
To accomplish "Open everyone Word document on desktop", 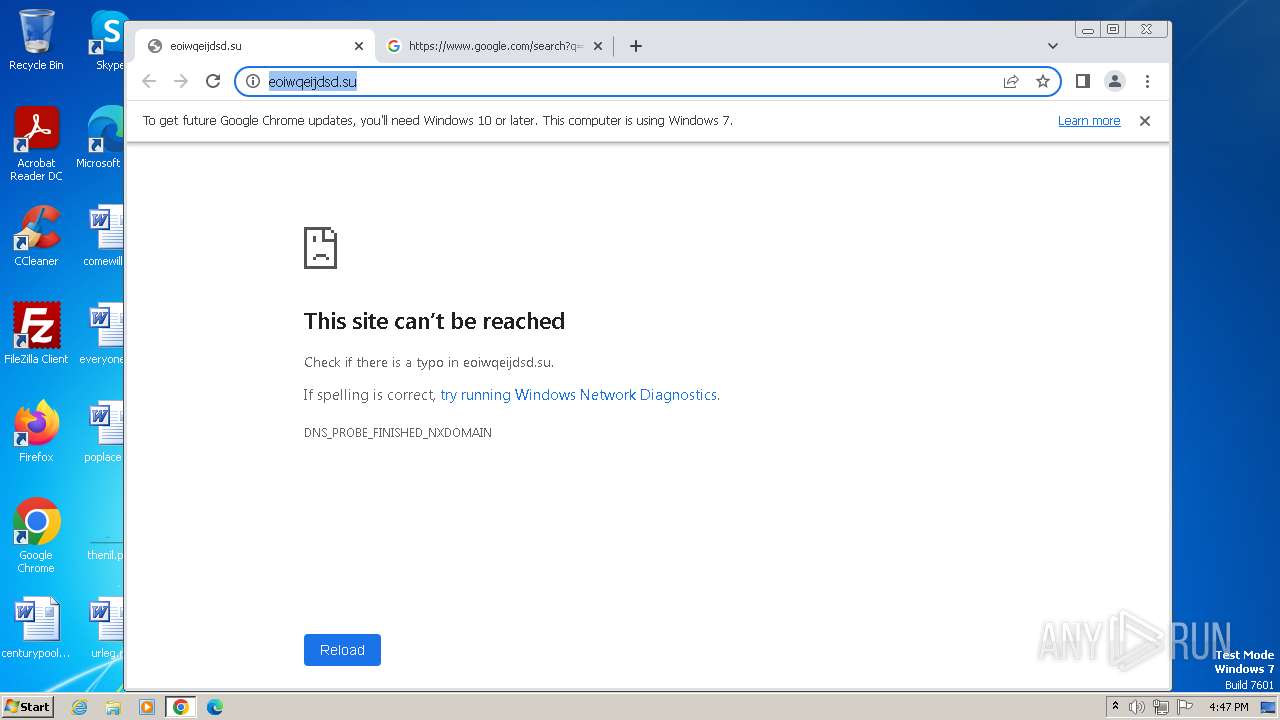I will tap(102, 334).
